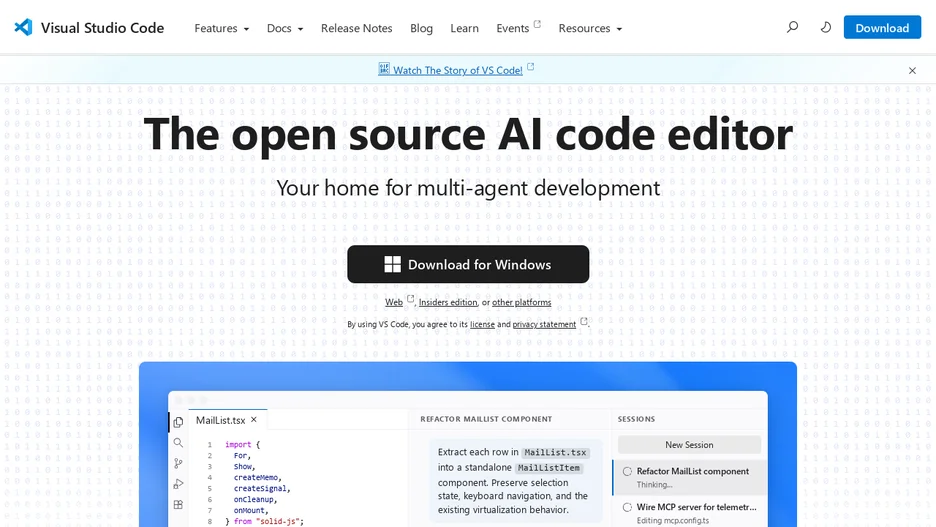Click the banner video icon before Watch link
This screenshot has width=936, height=527.
click(x=384, y=69)
